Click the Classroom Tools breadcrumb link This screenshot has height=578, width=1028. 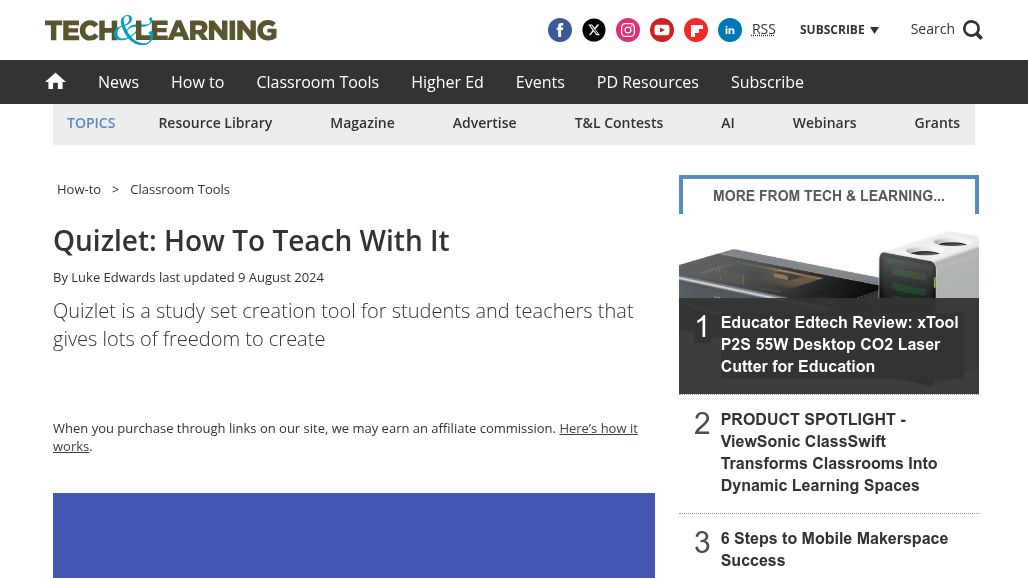(x=180, y=189)
